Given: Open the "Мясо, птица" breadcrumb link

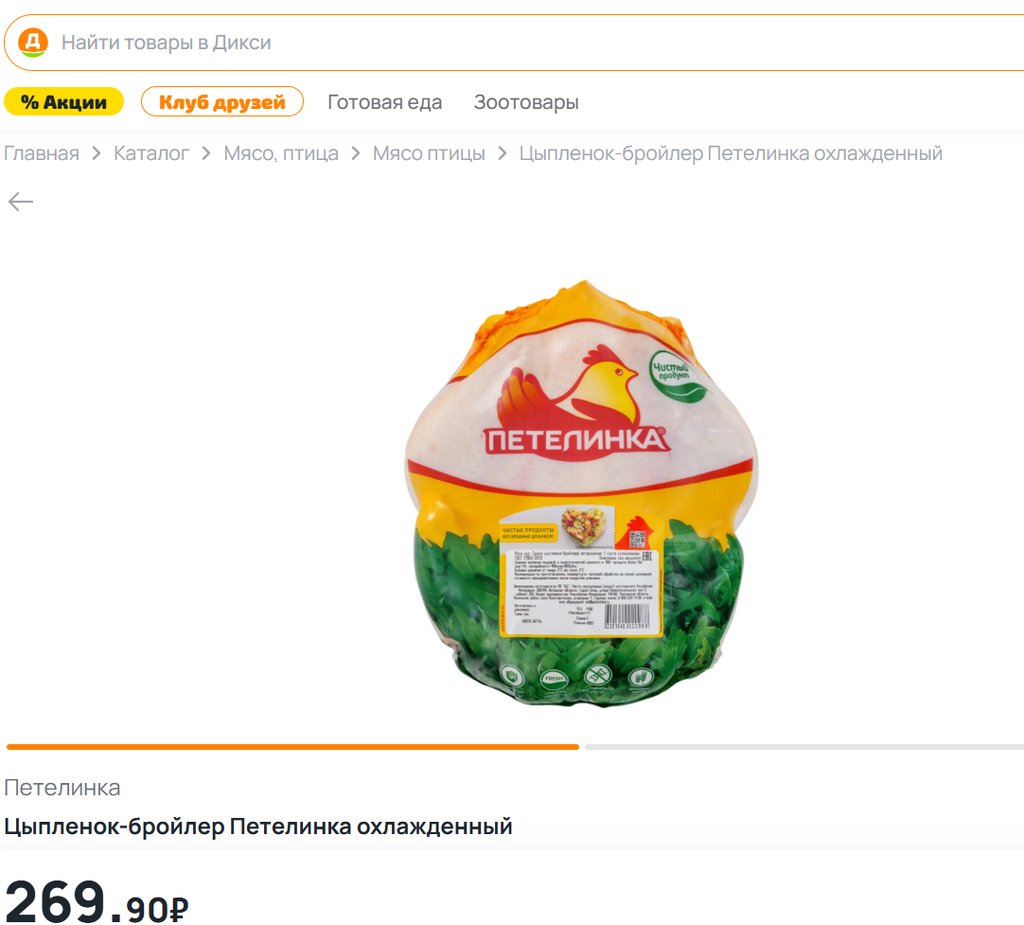Looking at the screenshot, I should (281, 154).
